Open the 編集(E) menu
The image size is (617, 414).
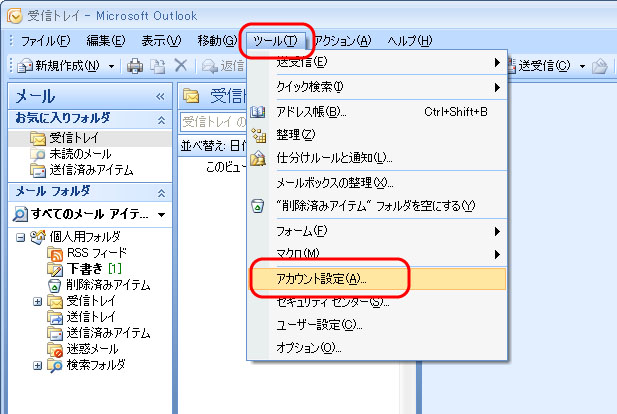[x=105, y=41]
